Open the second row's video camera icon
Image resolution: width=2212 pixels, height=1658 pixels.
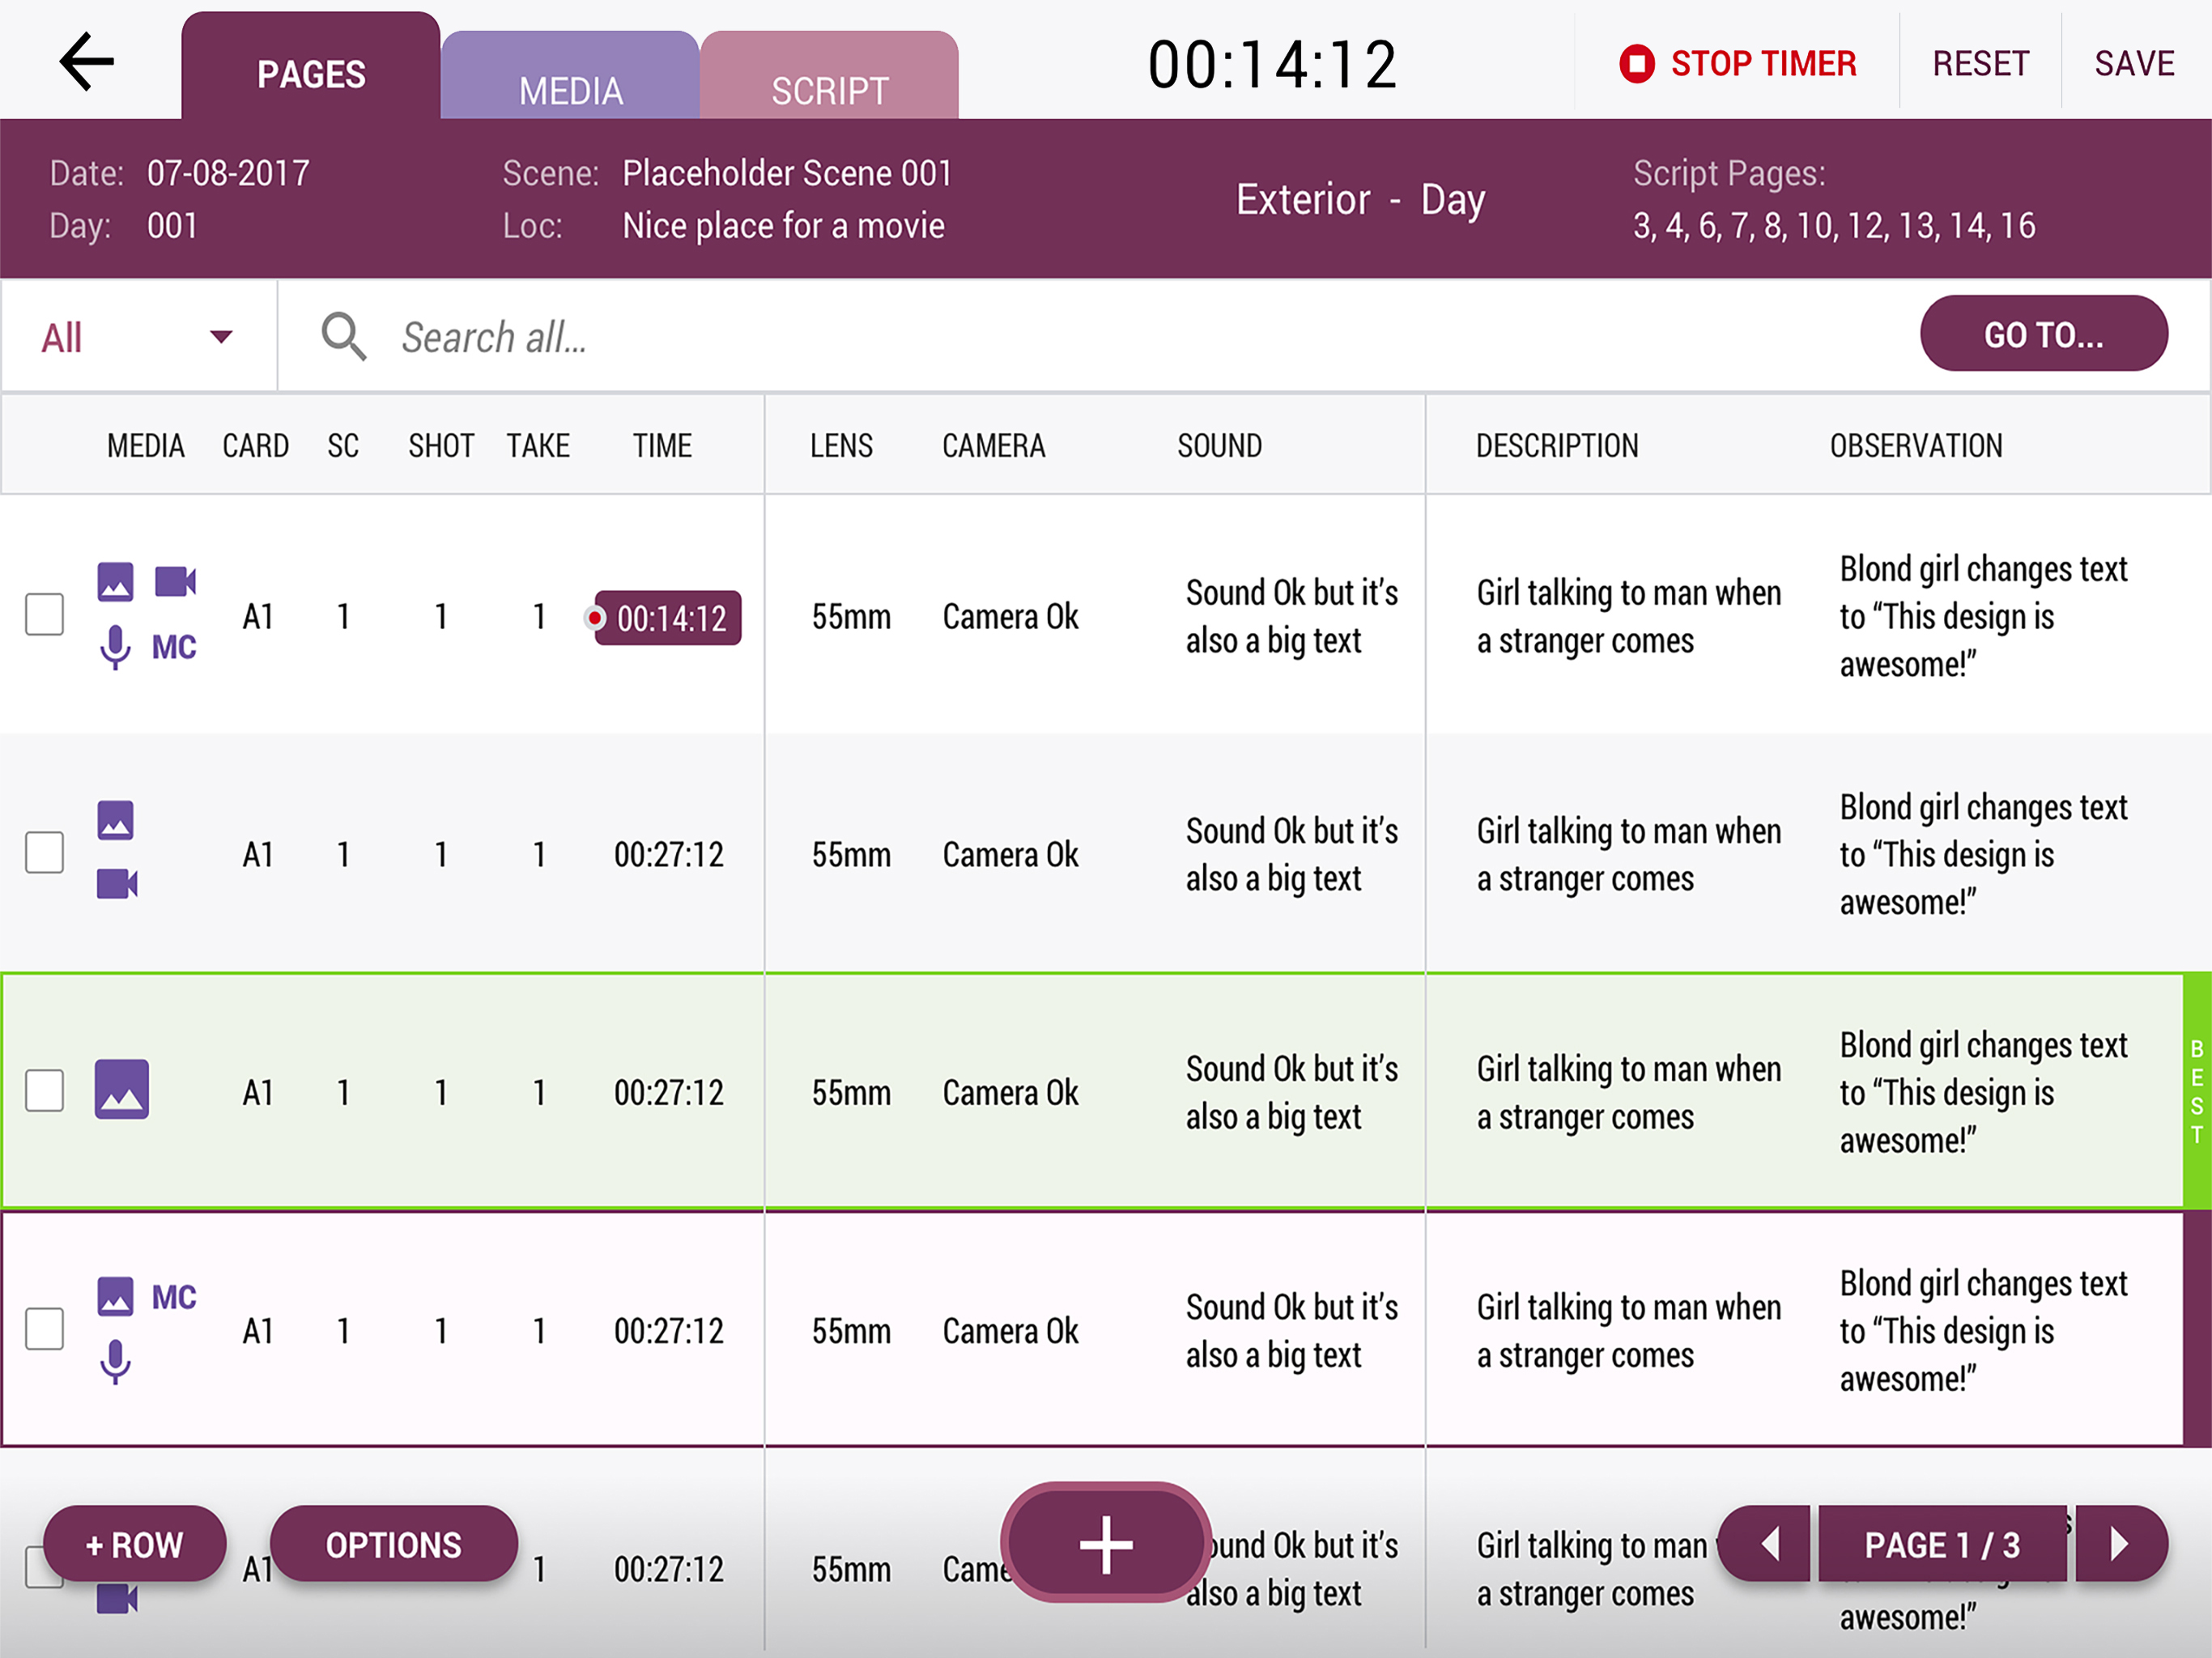(117, 884)
